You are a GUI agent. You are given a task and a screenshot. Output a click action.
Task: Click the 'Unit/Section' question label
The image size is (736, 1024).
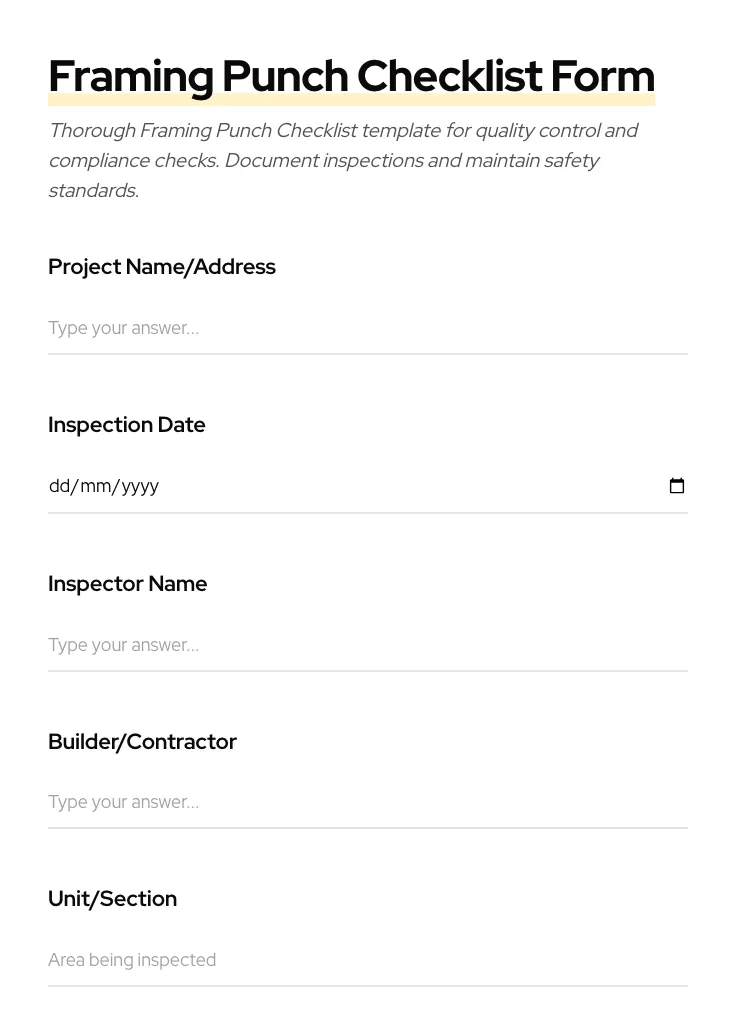click(x=112, y=899)
